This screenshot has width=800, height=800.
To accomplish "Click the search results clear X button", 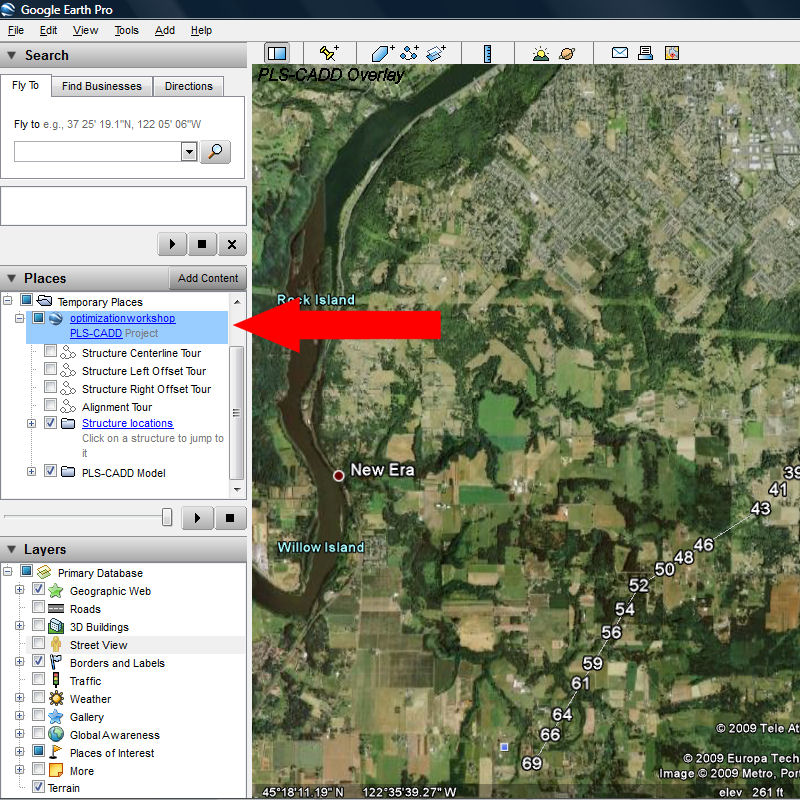I will point(232,244).
